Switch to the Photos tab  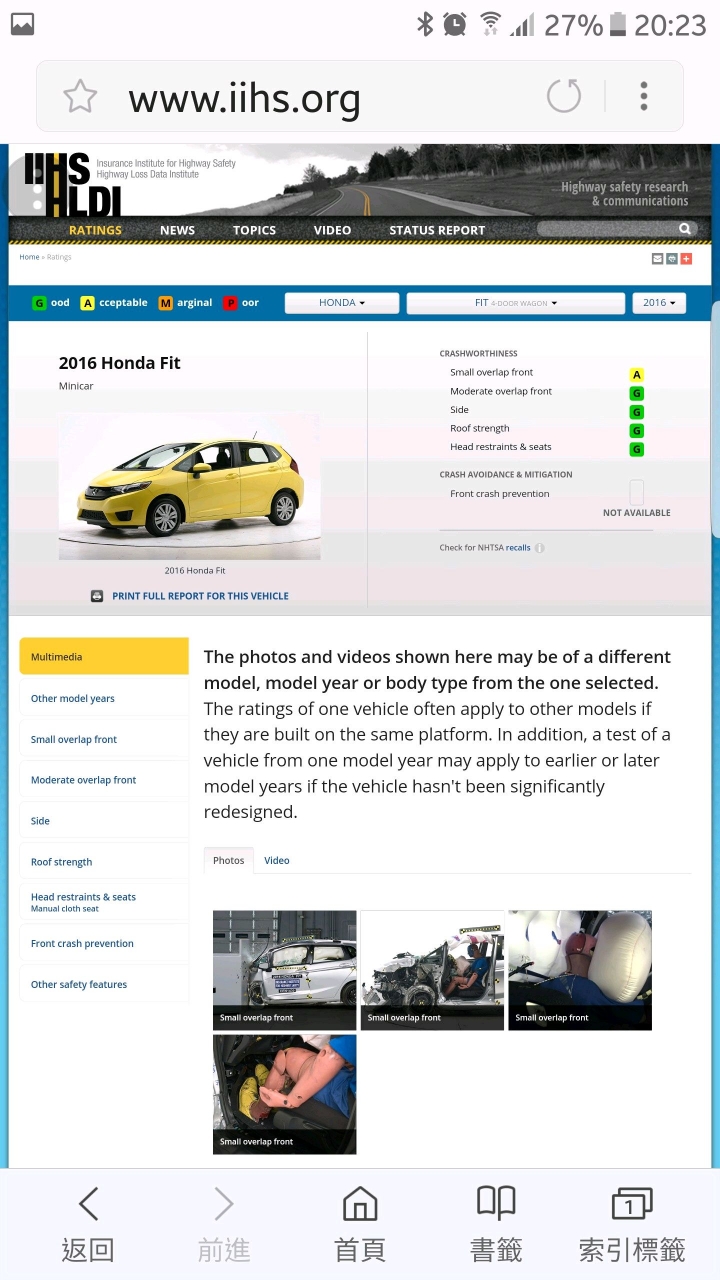point(228,860)
